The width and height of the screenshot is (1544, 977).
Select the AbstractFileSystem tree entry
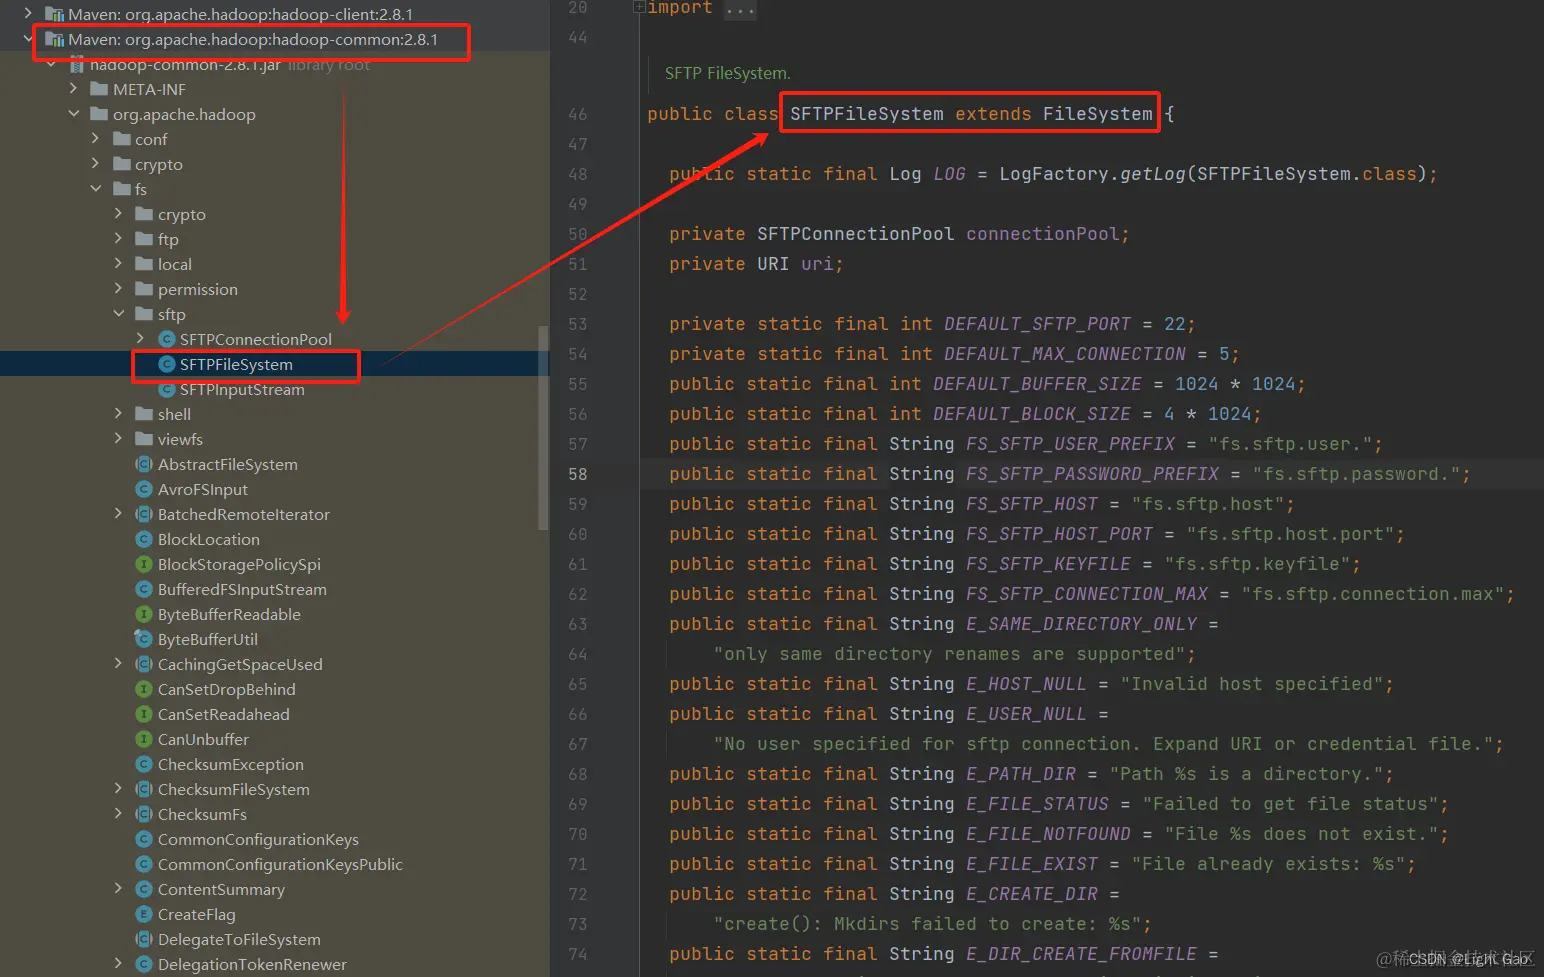pyautogui.click(x=228, y=464)
